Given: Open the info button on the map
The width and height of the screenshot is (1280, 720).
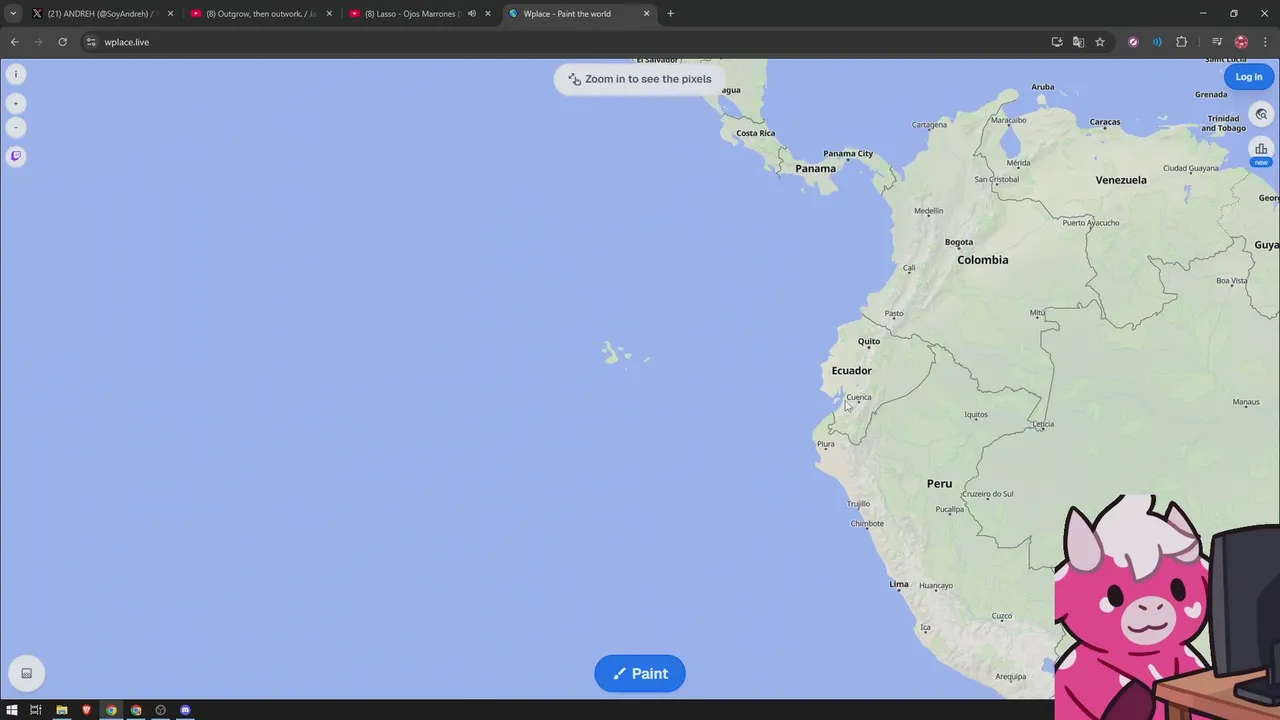Looking at the screenshot, I should click(15, 74).
